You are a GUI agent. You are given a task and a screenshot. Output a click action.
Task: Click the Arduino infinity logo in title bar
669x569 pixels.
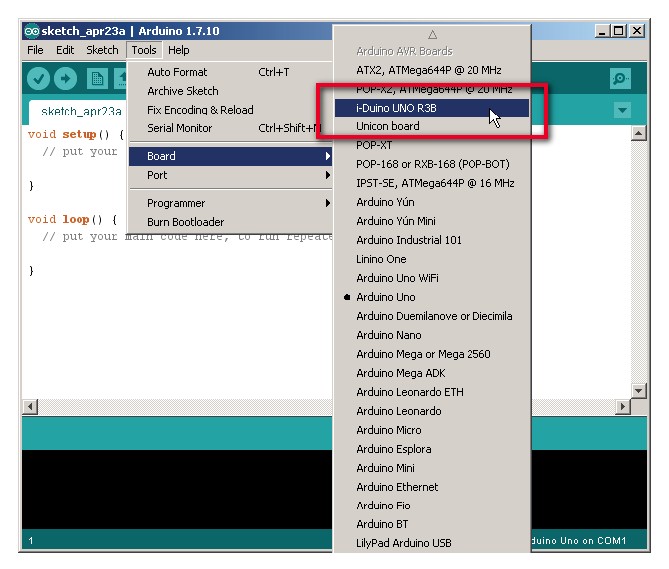click(x=32, y=31)
